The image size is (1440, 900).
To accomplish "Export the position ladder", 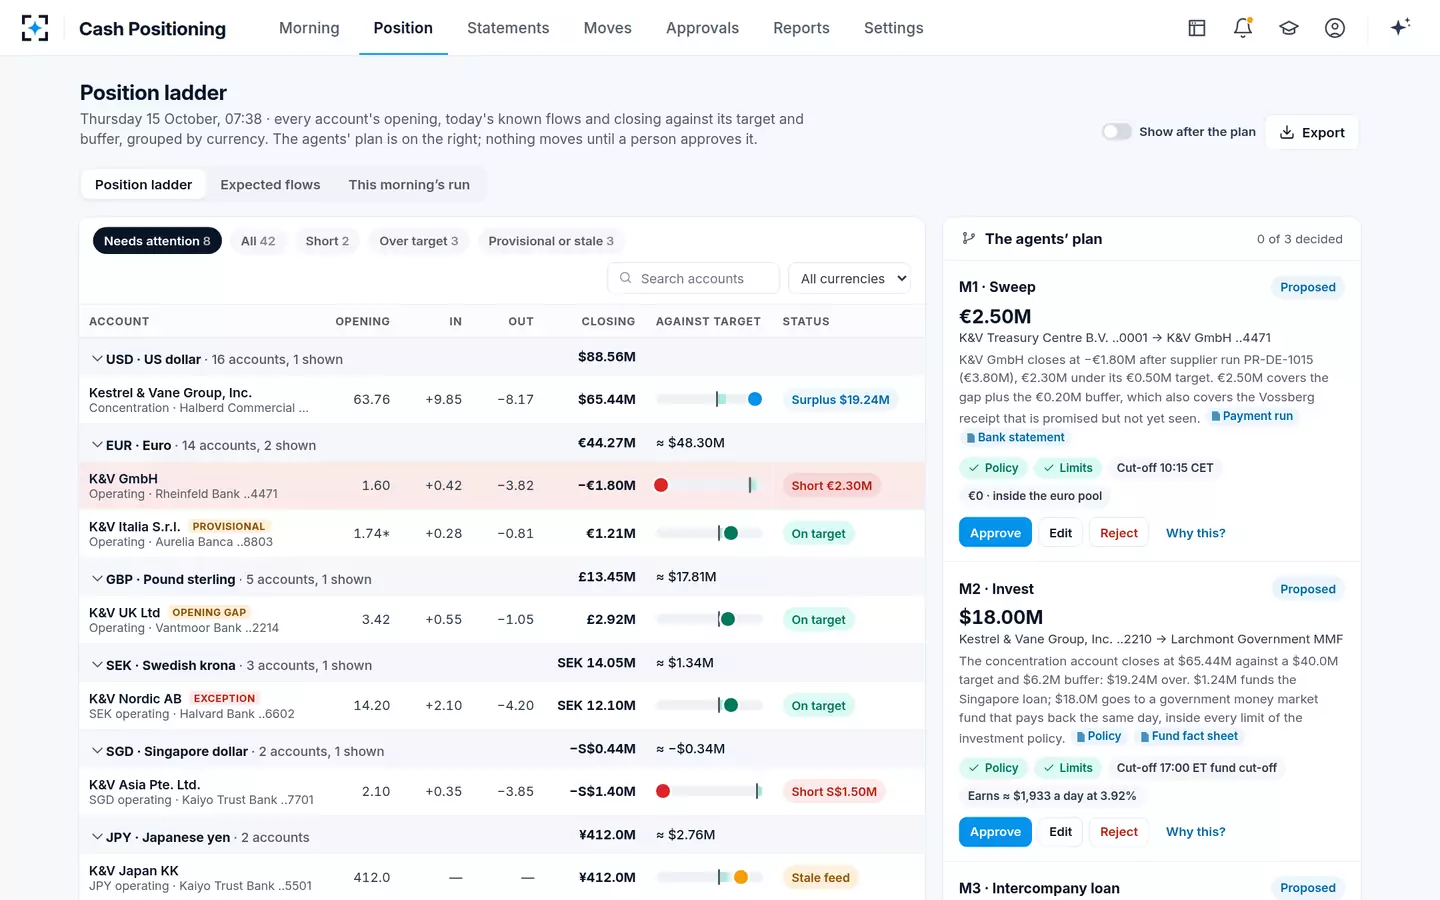I will click(x=1312, y=132).
